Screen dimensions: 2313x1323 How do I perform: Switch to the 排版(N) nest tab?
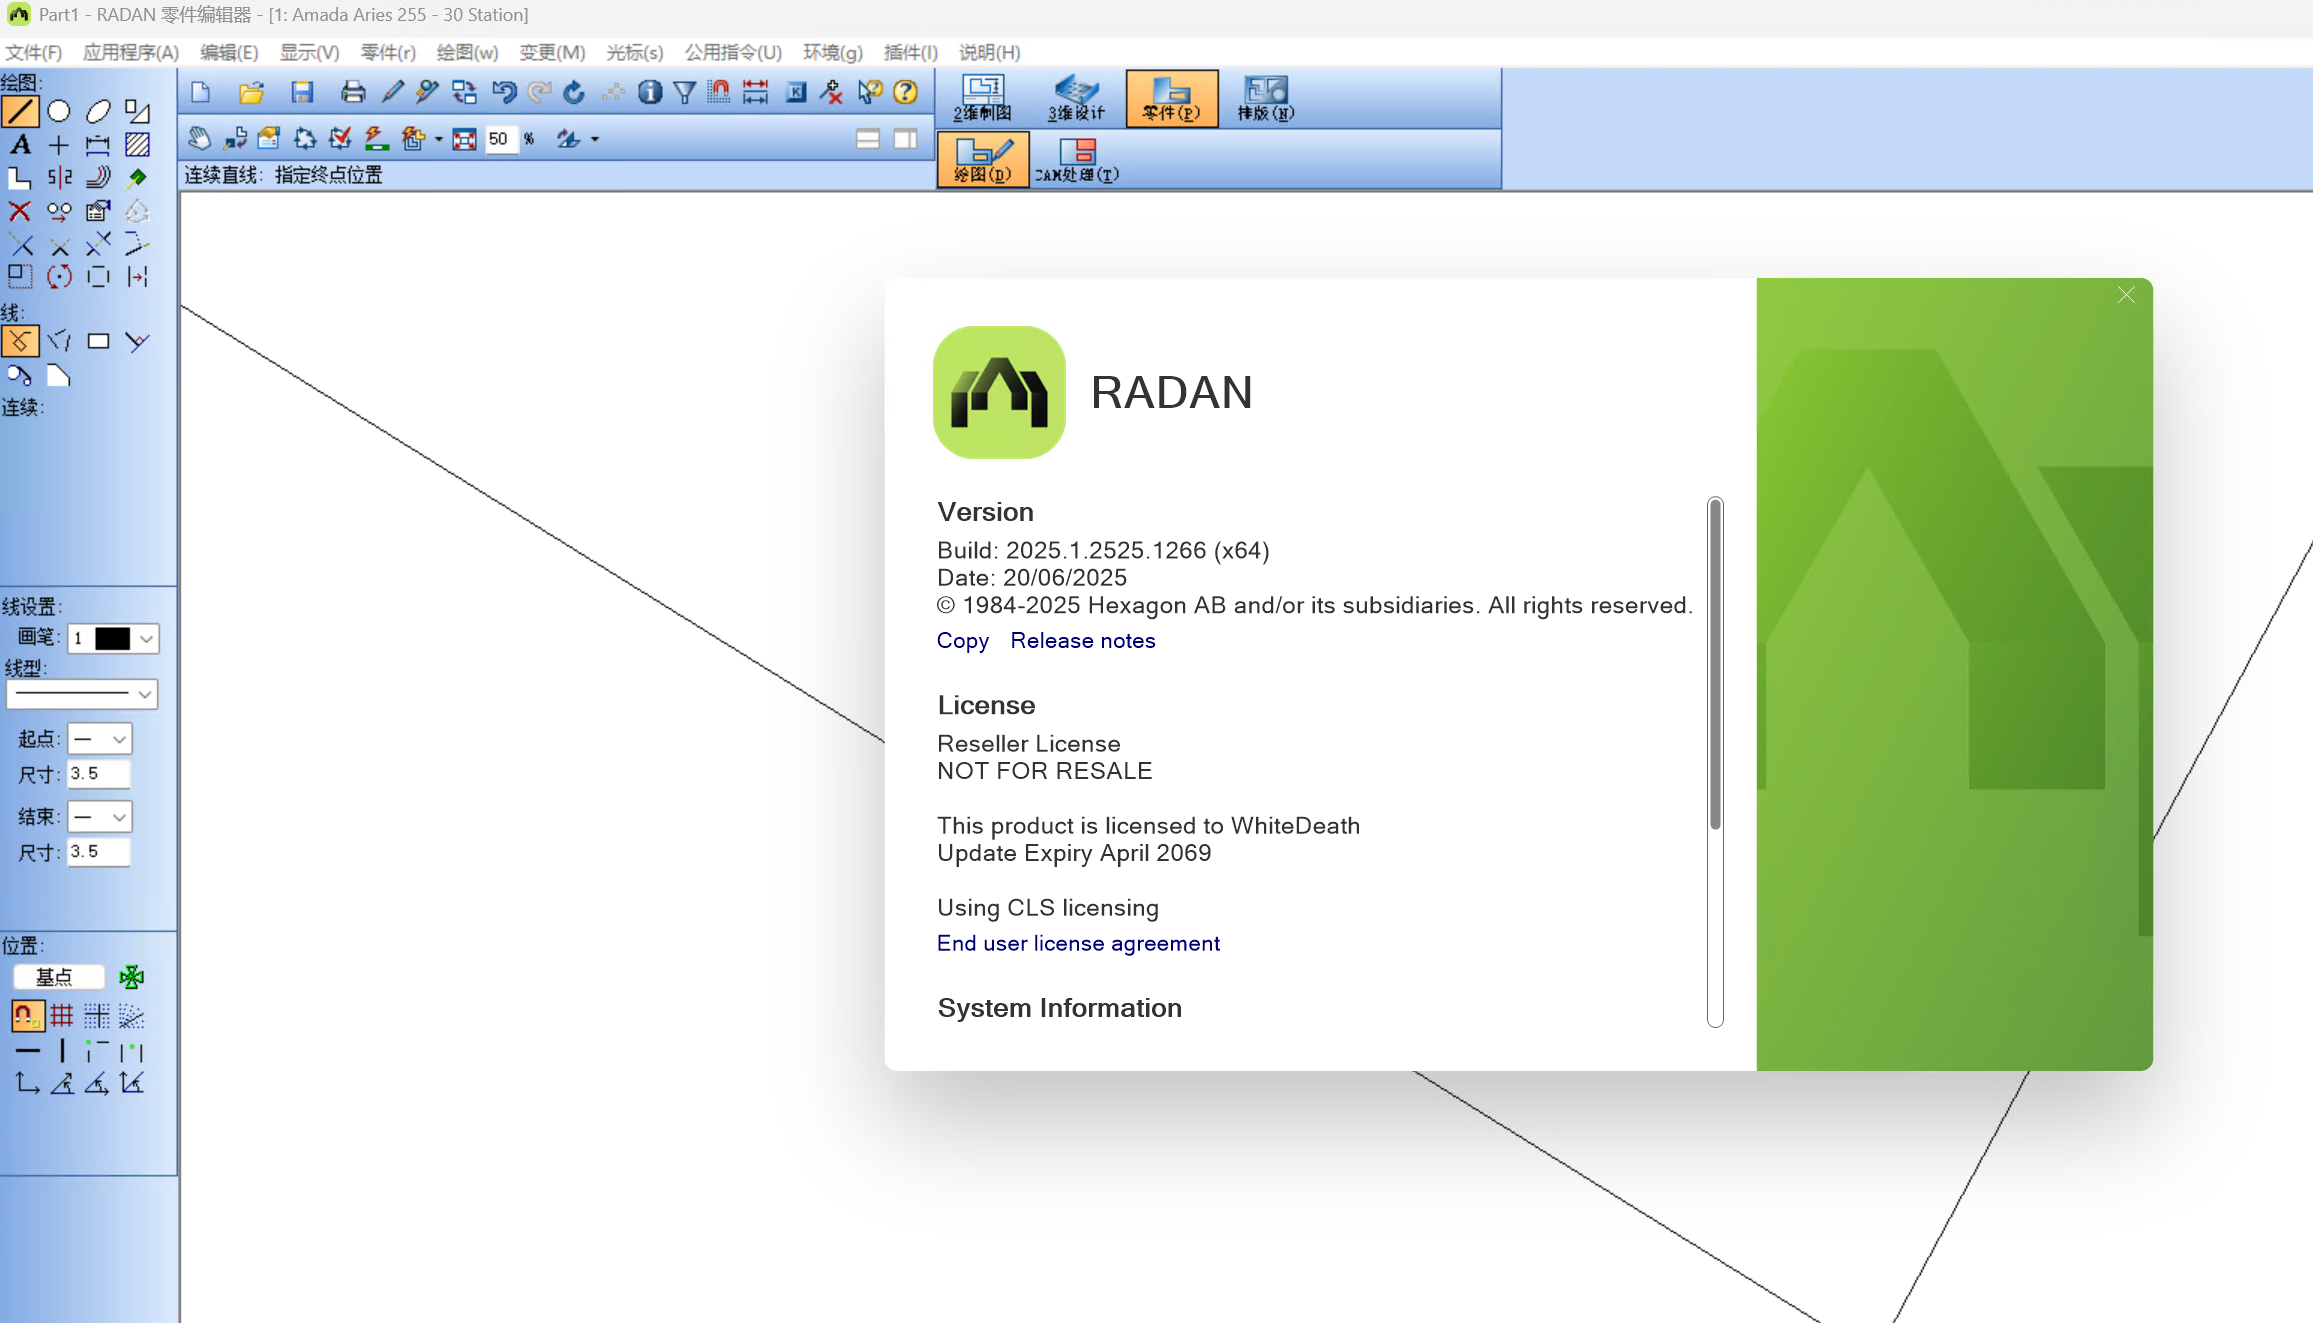pos(1266,99)
